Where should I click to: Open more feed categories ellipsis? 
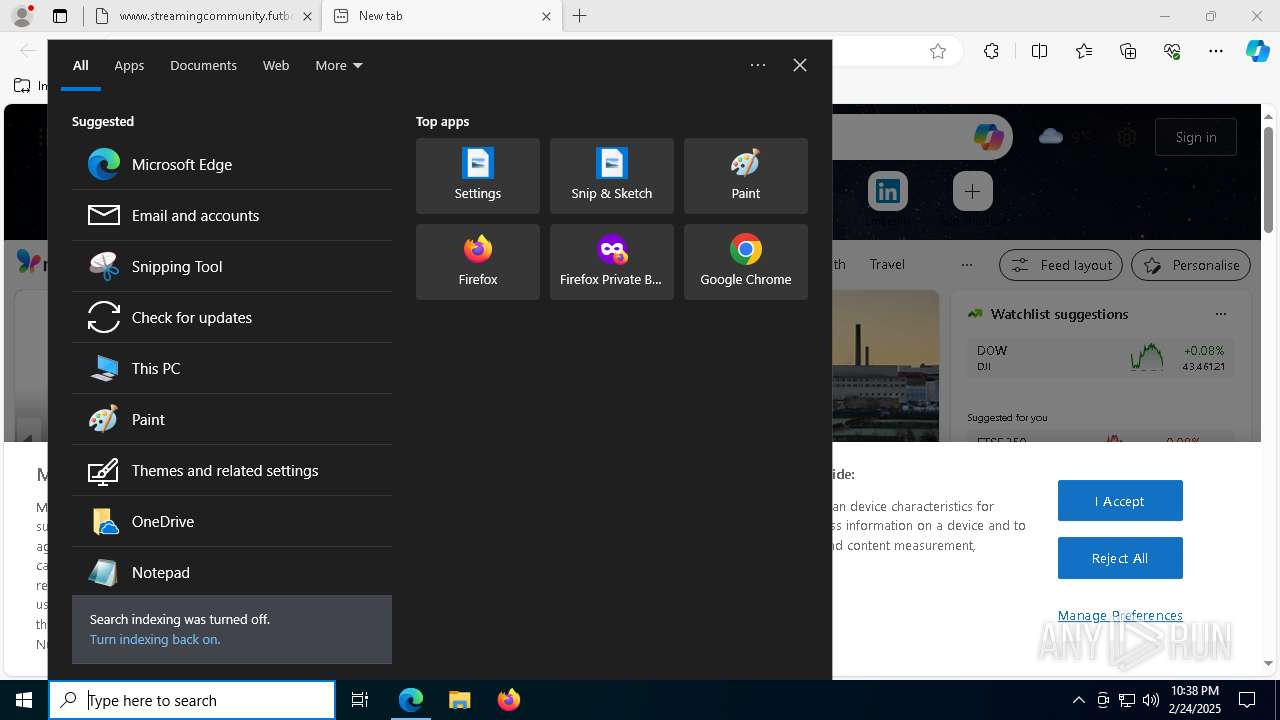click(966, 264)
